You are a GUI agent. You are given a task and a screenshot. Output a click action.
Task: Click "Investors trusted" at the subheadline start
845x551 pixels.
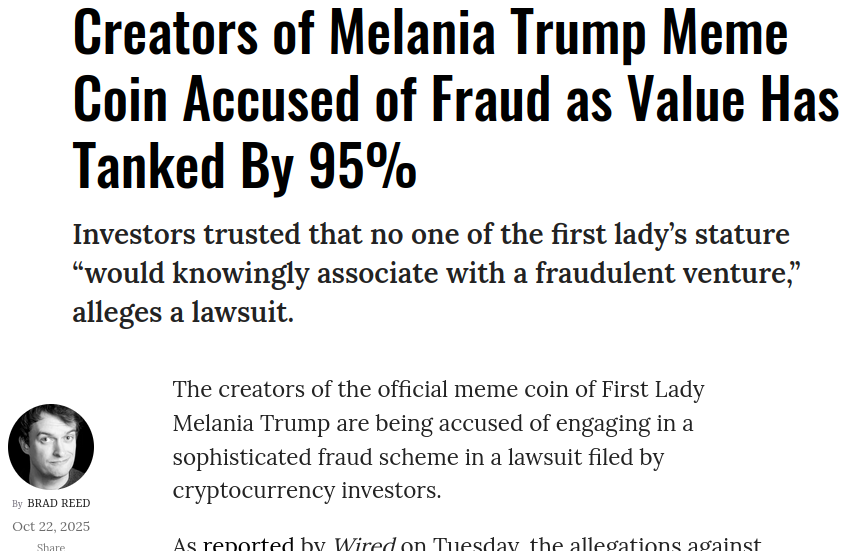click(186, 234)
